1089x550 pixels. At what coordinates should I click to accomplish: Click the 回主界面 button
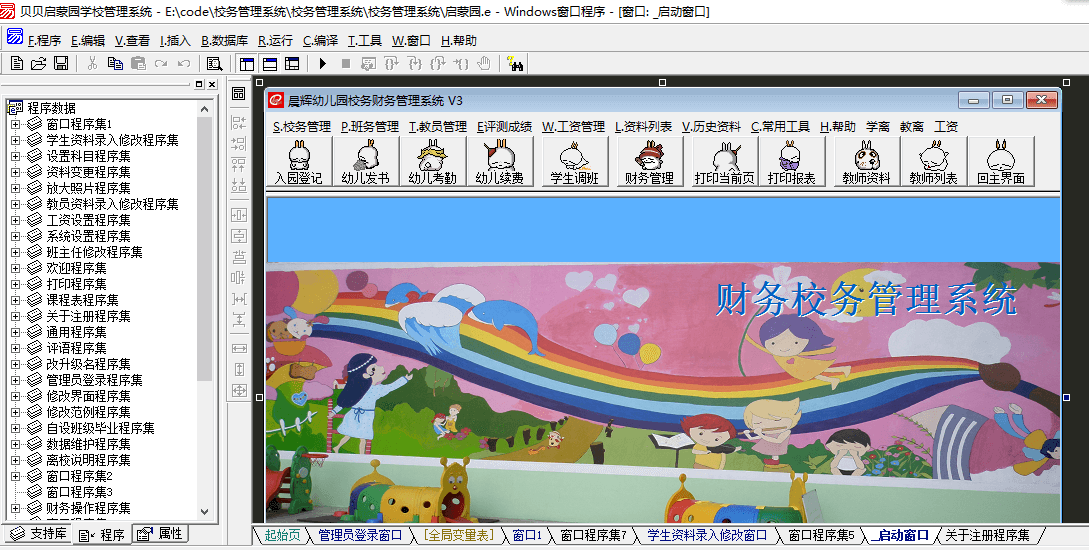[x=1001, y=162]
